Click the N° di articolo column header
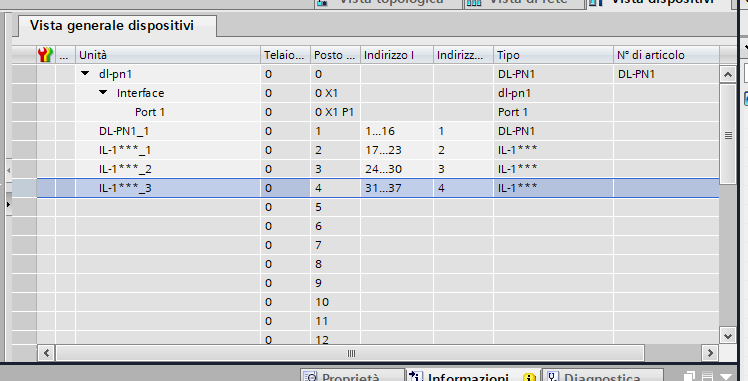Viewport: 748px width, 381px height. 666,55
